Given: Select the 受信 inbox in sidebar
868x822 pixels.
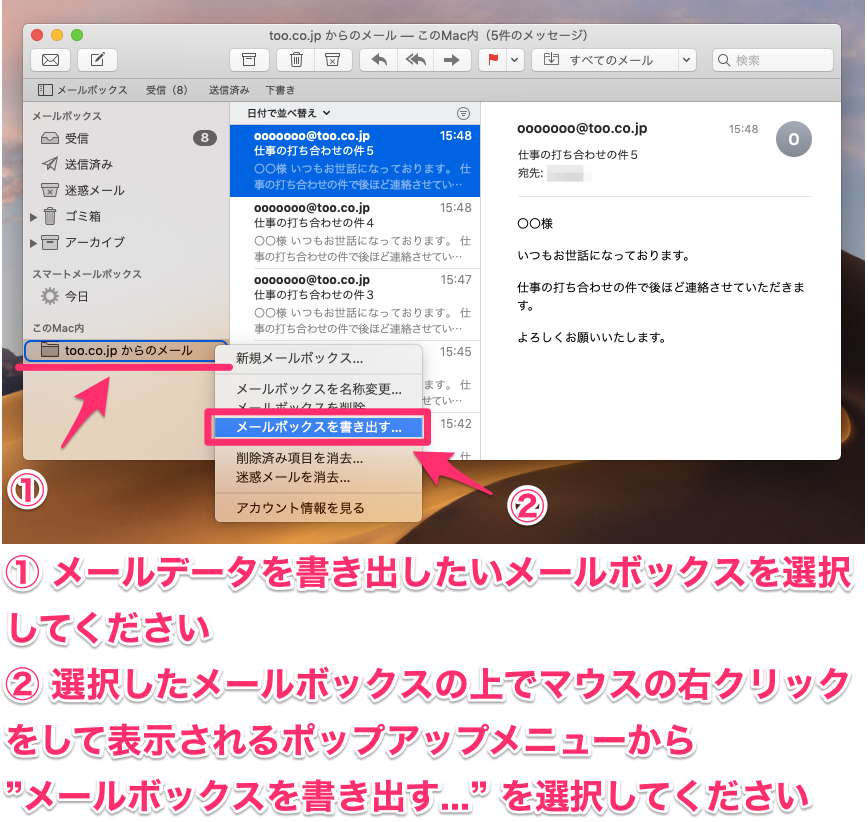Looking at the screenshot, I should pos(126,138).
